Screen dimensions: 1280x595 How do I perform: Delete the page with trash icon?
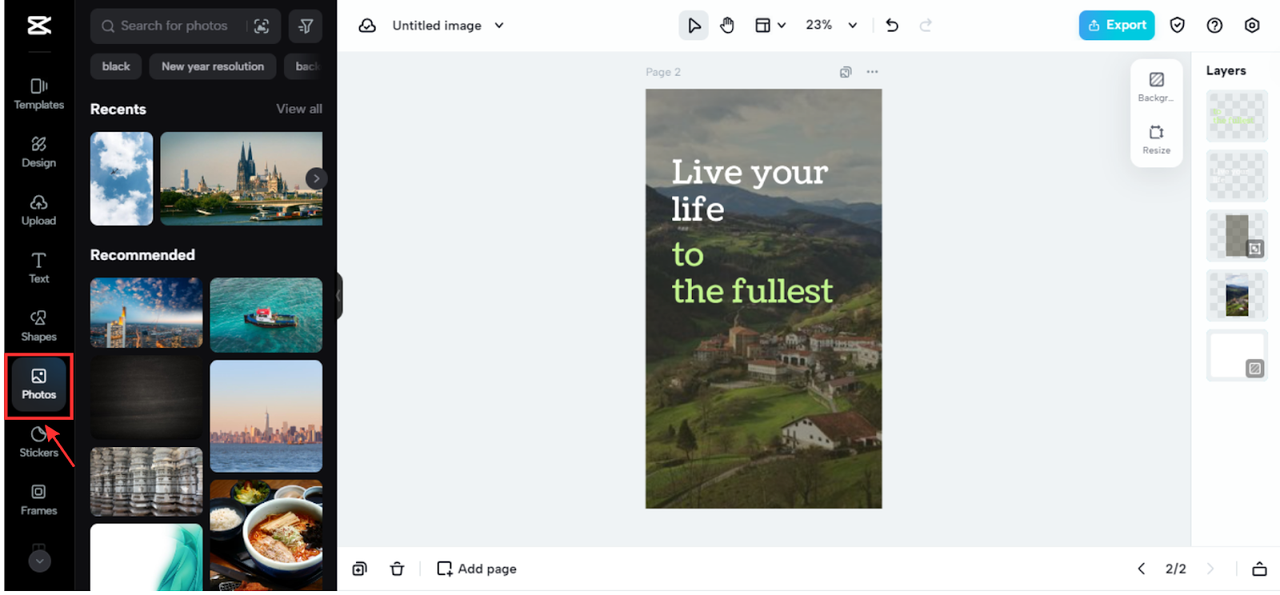click(x=397, y=569)
